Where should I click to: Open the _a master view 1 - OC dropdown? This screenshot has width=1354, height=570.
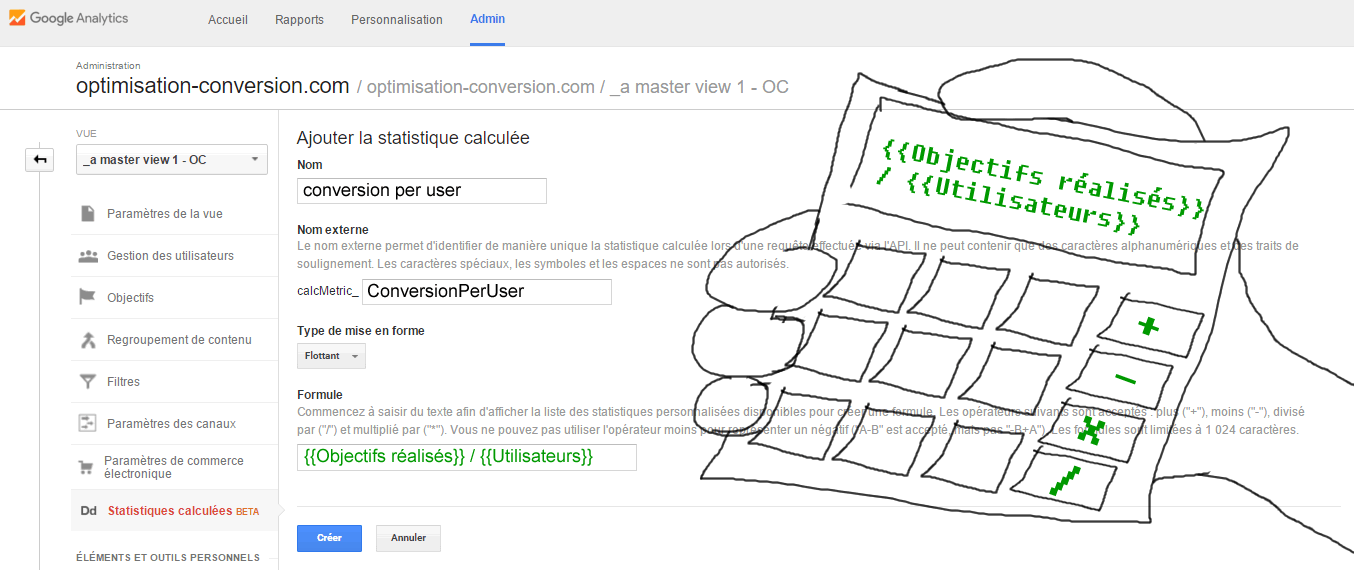(172, 160)
